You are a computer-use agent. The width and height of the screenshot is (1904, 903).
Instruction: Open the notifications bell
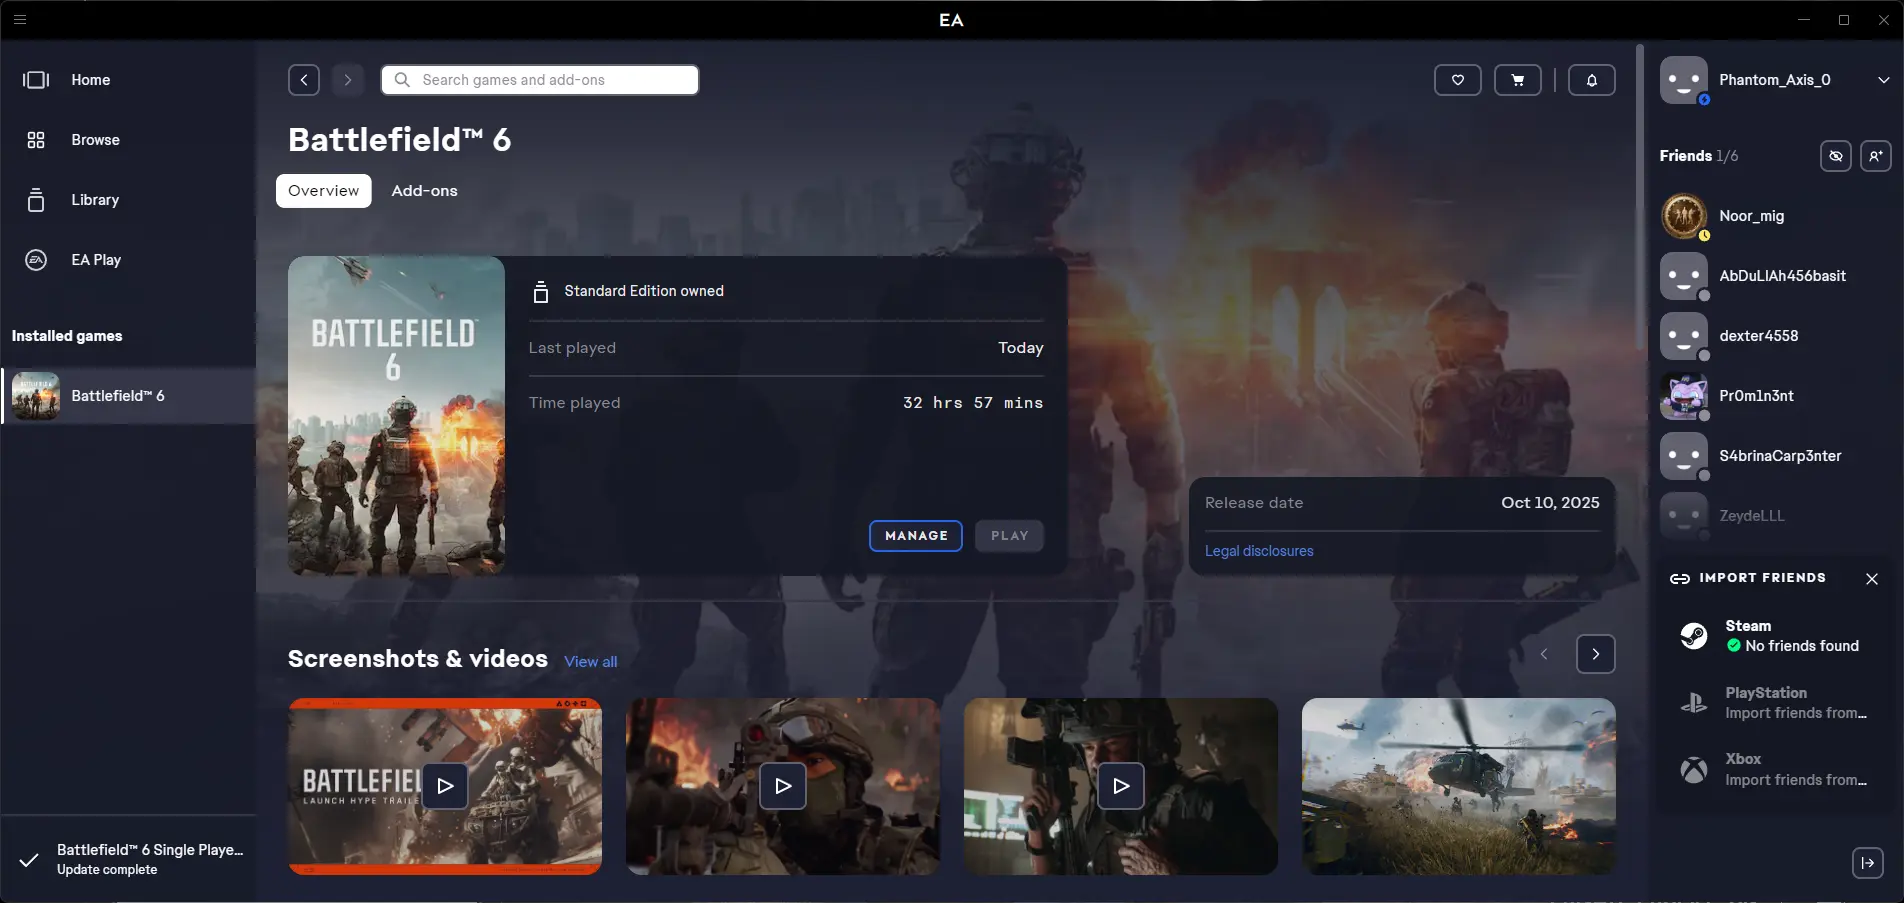[1591, 80]
